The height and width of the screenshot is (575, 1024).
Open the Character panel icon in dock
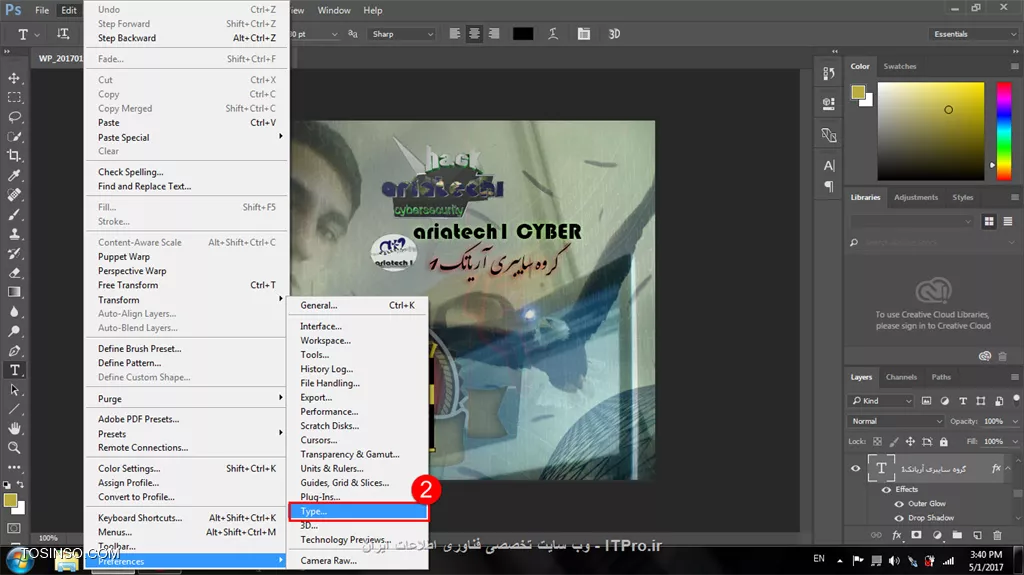click(829, 166)
